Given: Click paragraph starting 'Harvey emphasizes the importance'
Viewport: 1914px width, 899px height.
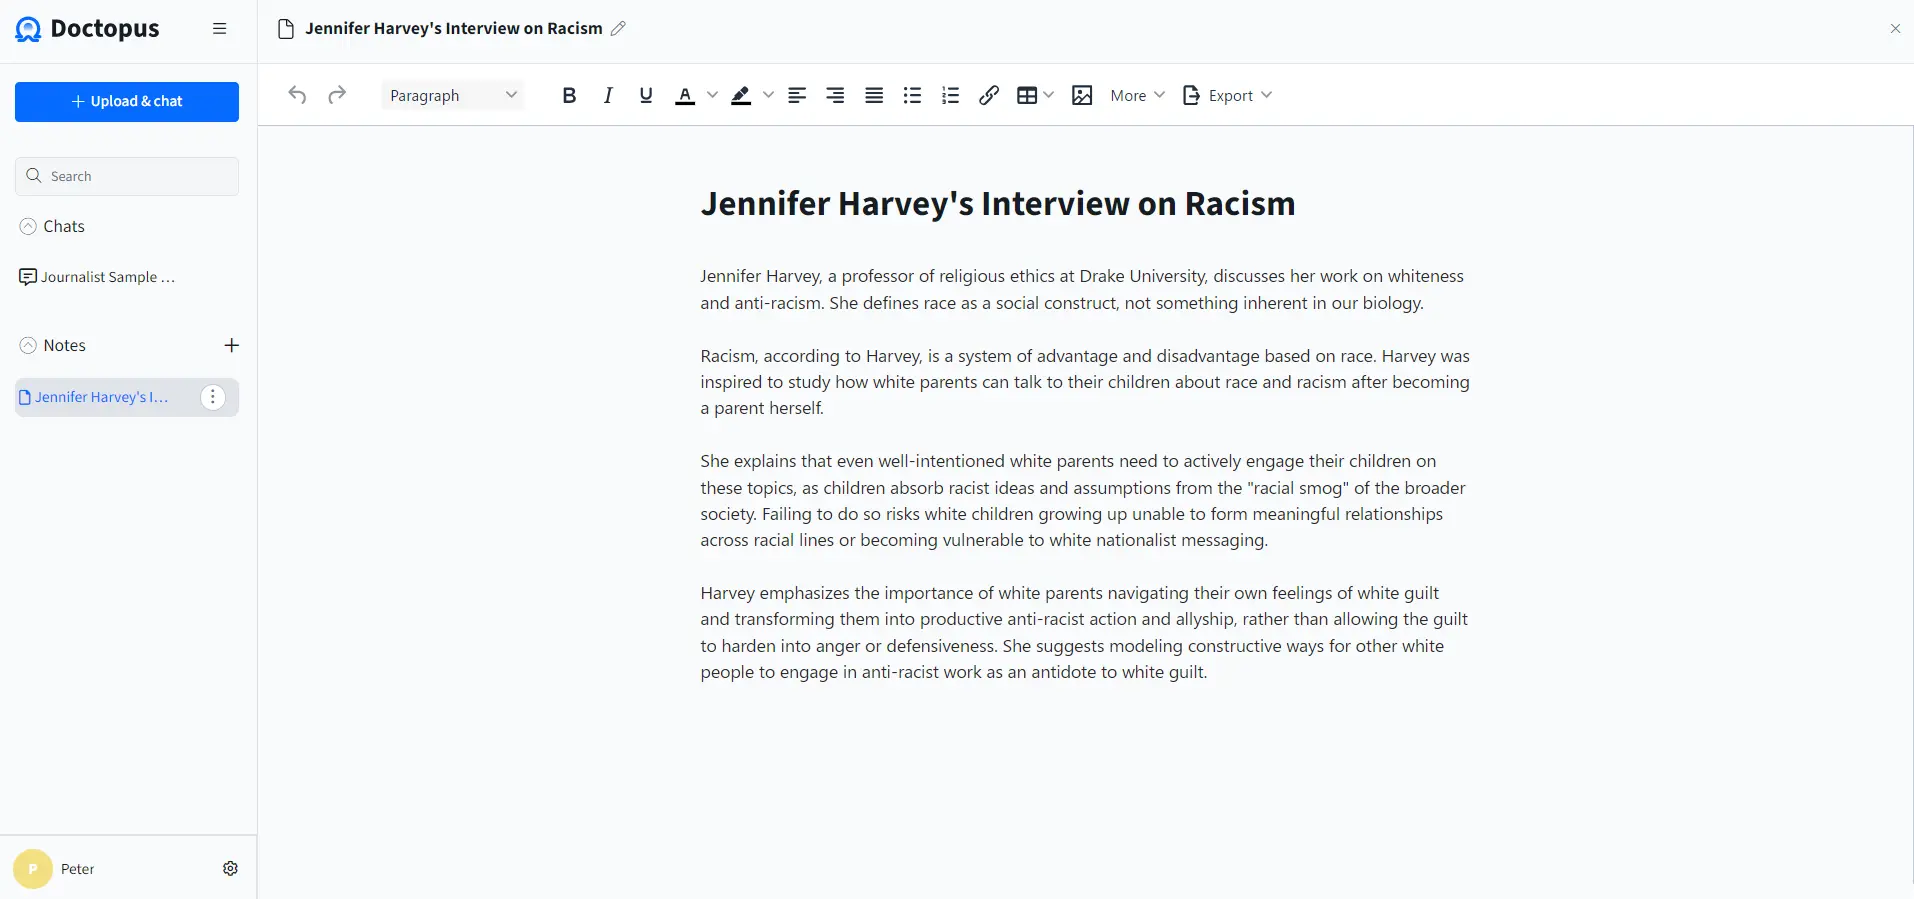Looking at the screenshot, I should tap(1085, 633).
